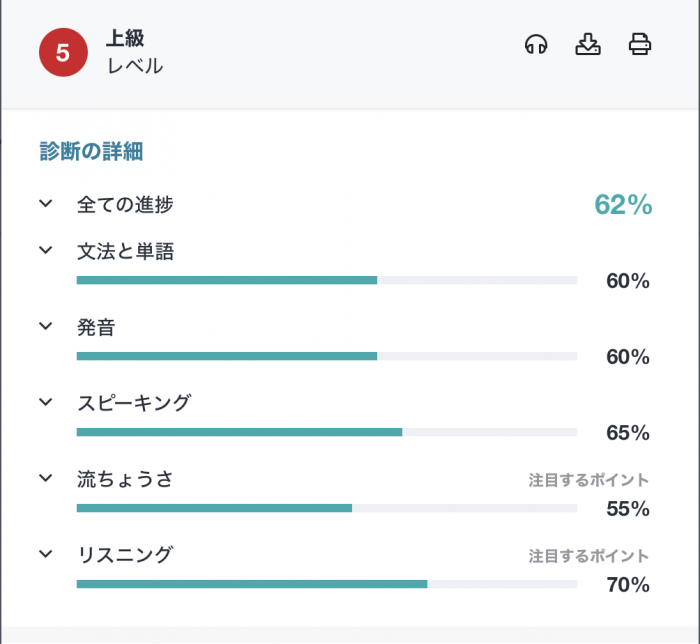Expand the 流ちょうさ section chevron
This screenshot has width=700, height=644.
pos(45,478)
